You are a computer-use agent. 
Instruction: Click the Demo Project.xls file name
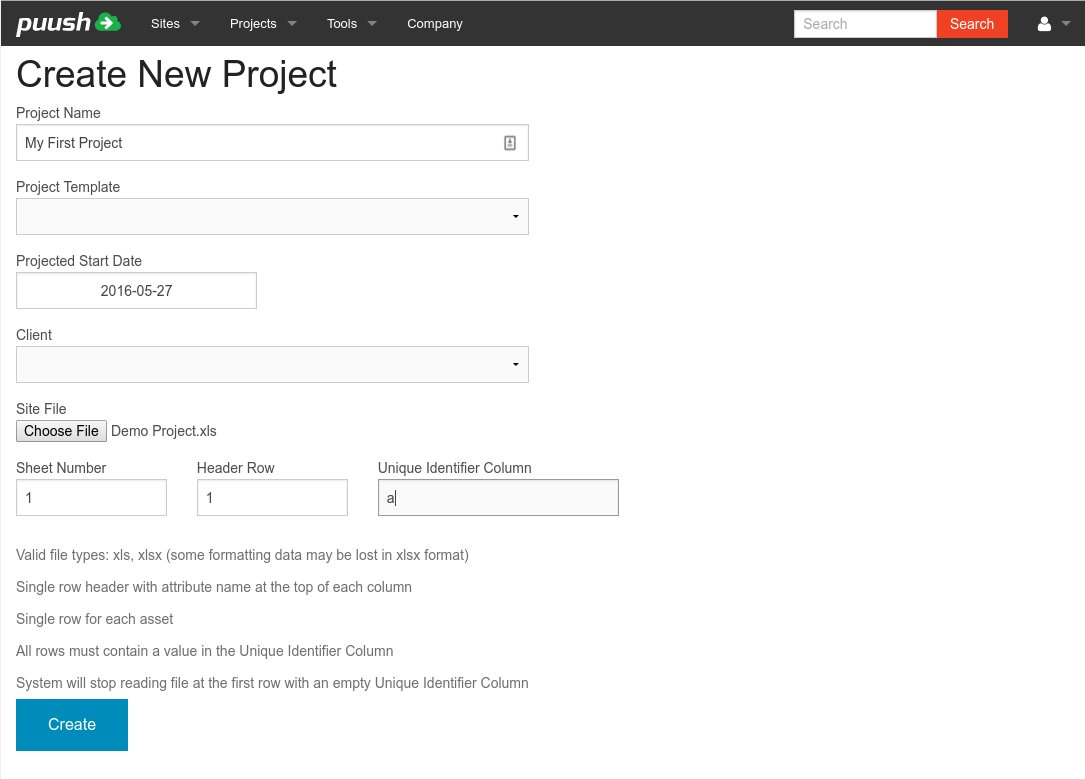pos(164,431)
